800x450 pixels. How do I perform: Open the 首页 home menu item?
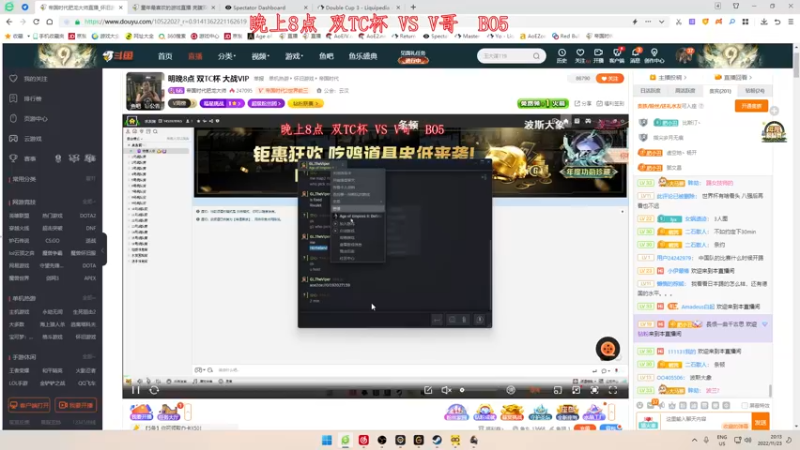pos(165,56)
